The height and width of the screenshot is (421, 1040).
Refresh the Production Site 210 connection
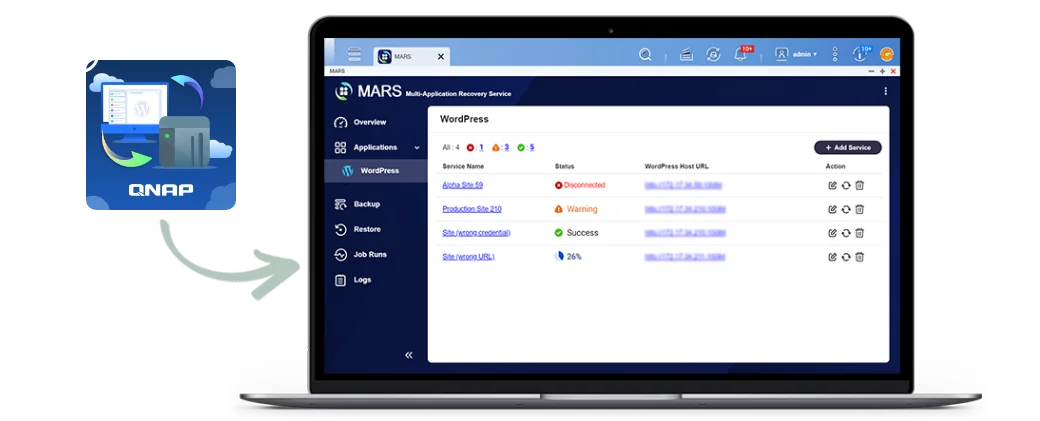pyautogui.click(x=846, y=210)
